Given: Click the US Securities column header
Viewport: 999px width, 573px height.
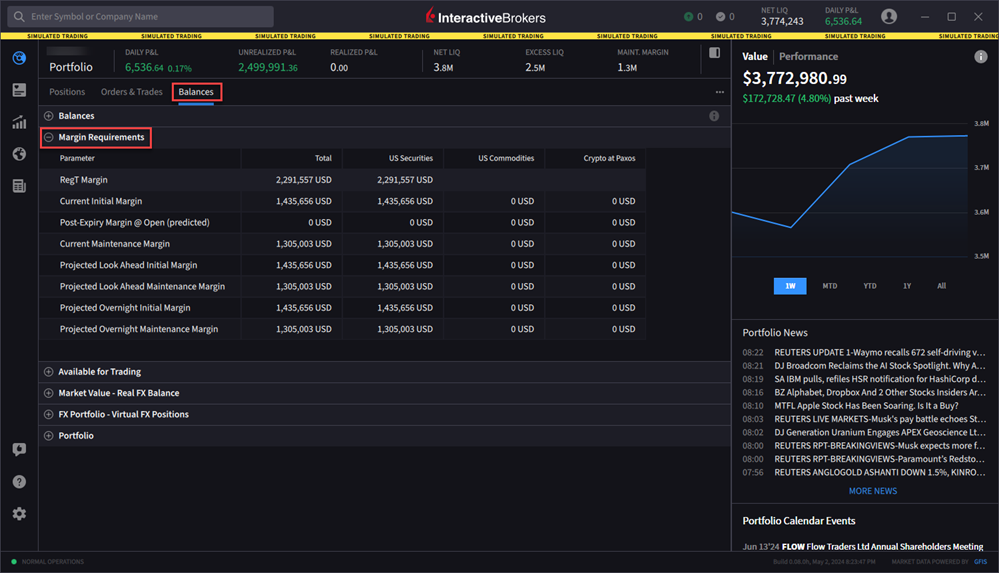Looking at the screenshot, I should (411, 159).
